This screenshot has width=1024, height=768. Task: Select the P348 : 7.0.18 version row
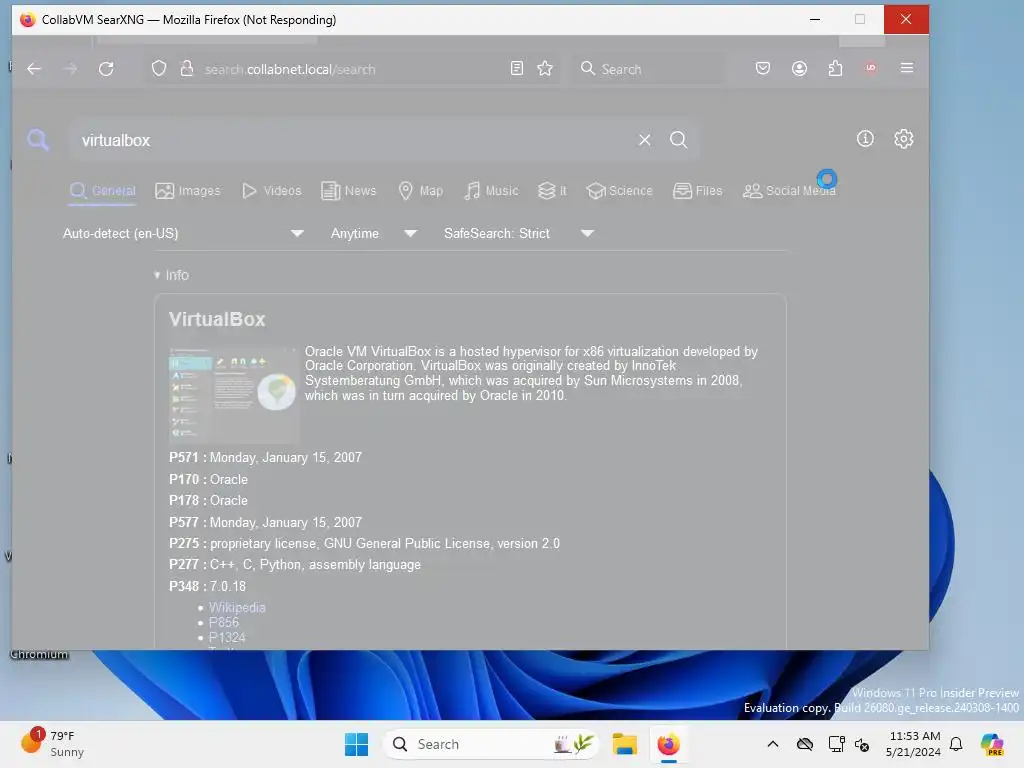[208, 586]
